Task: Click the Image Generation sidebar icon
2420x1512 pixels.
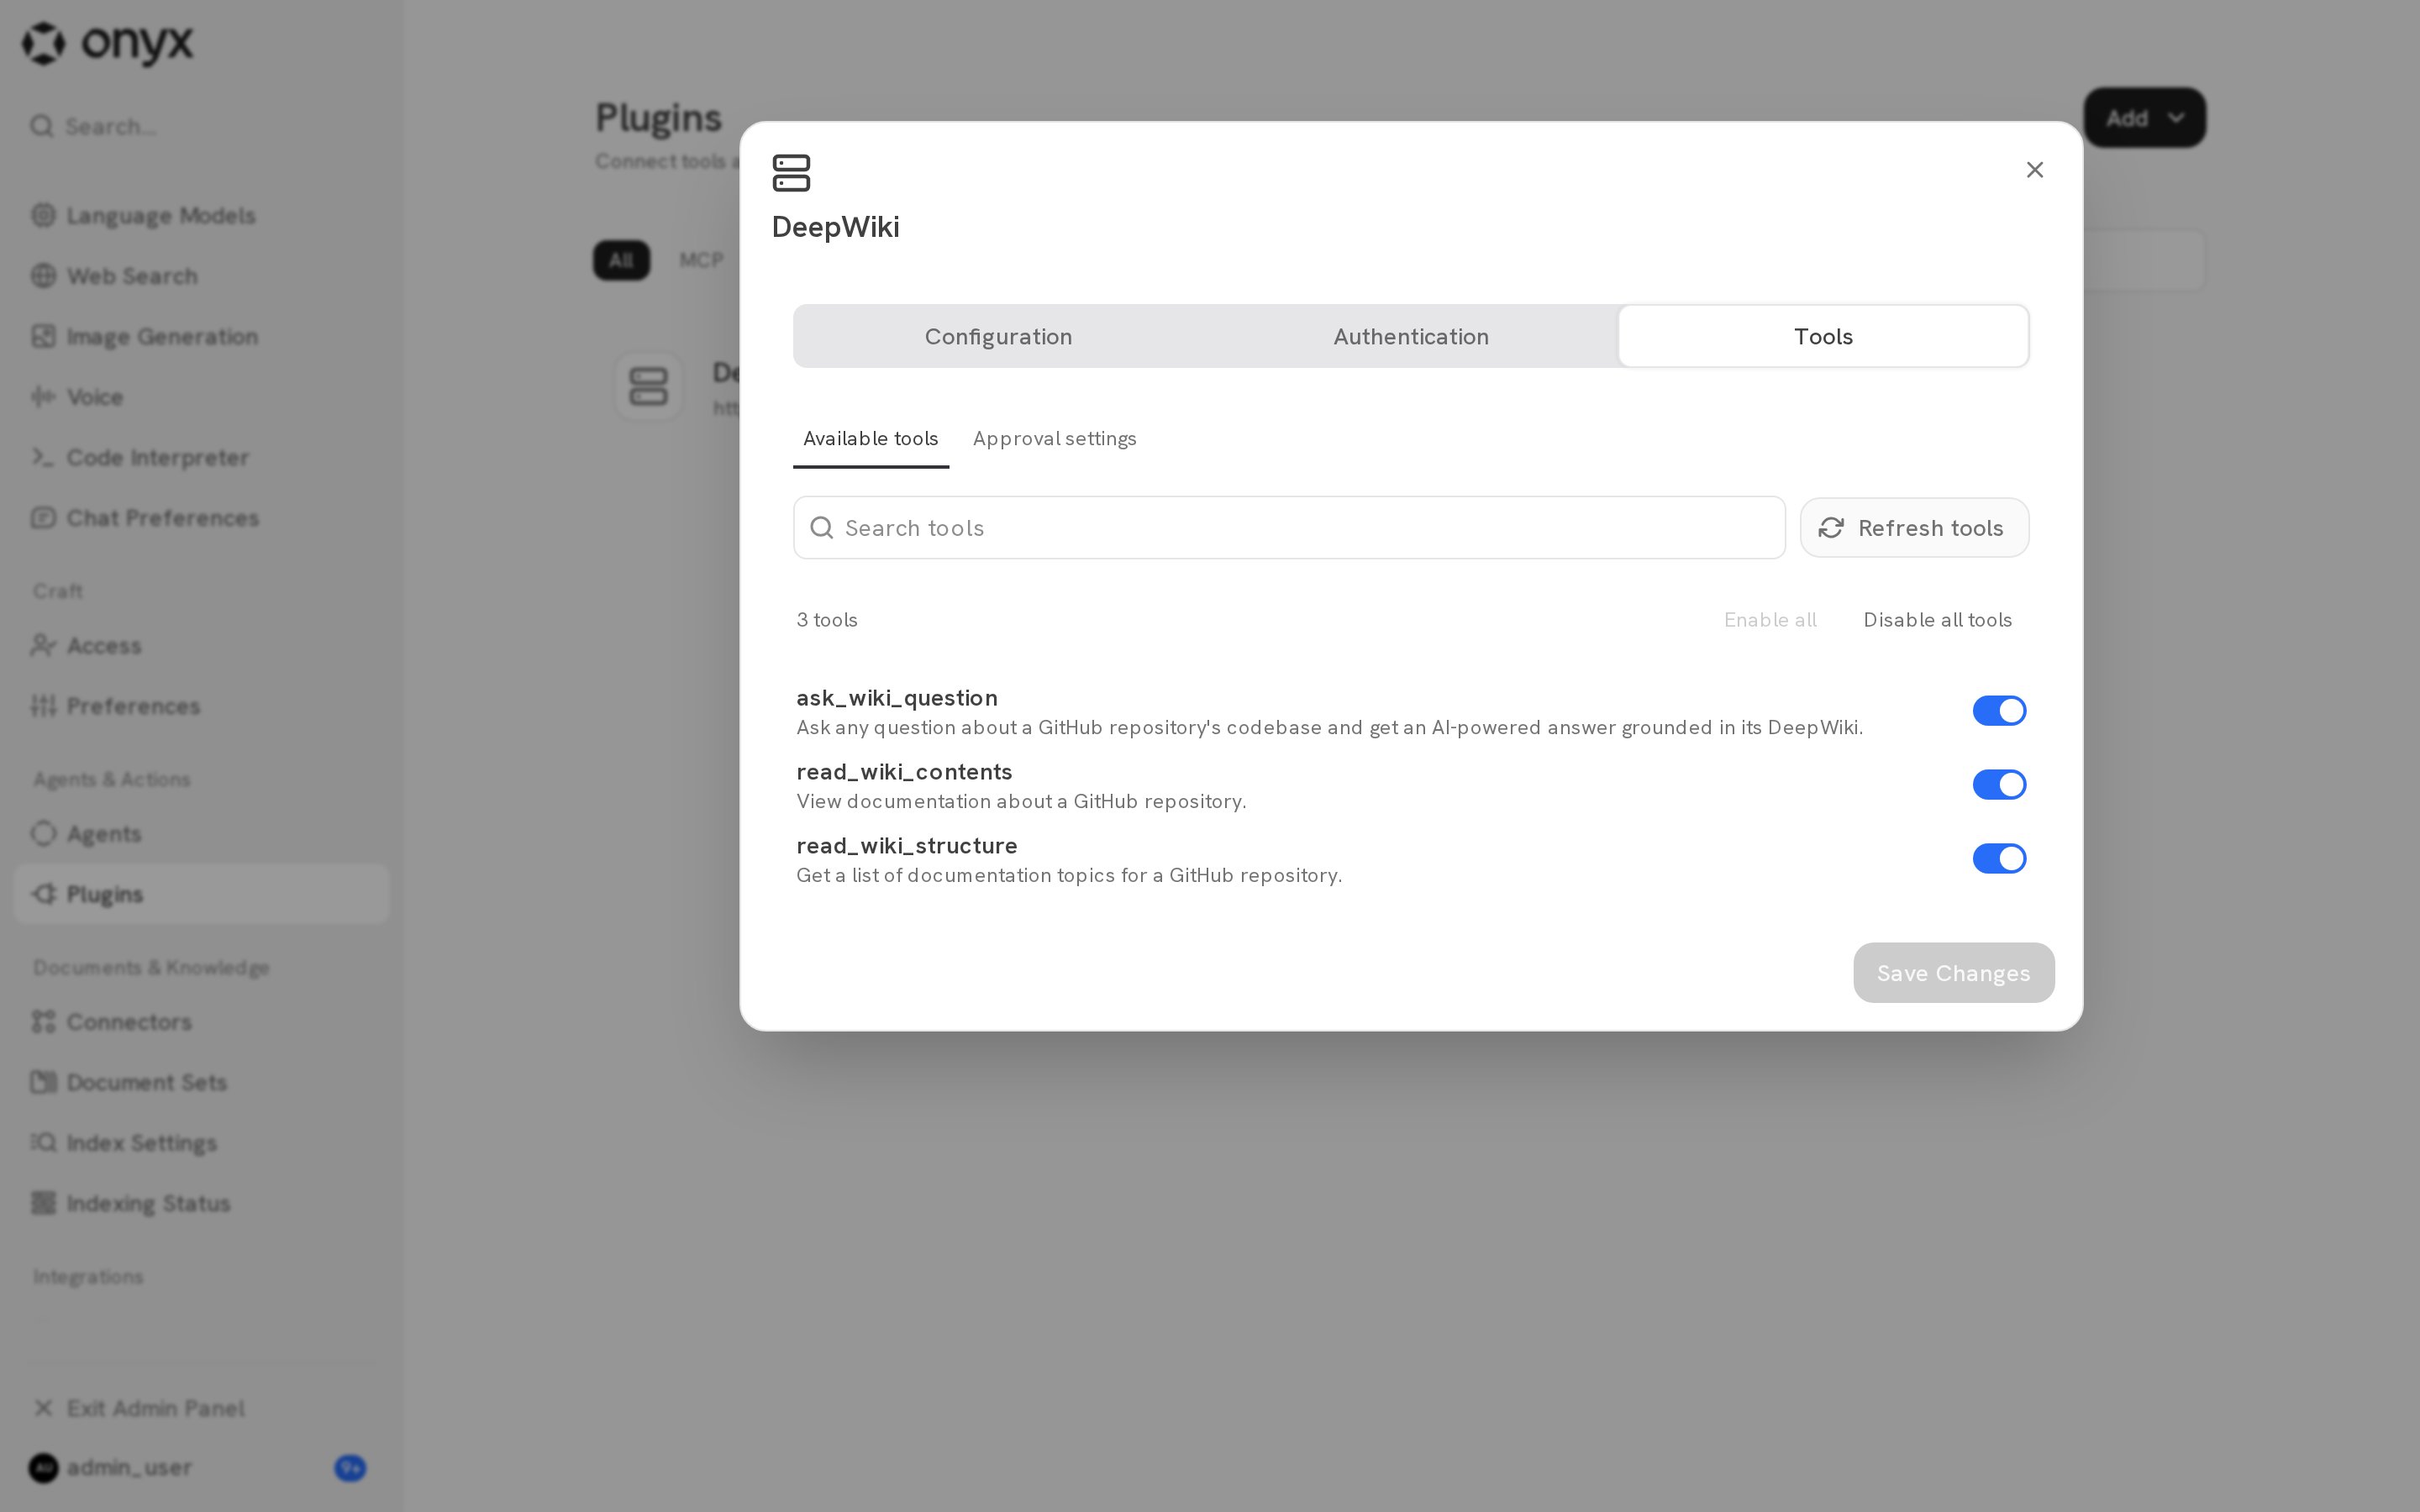Action: click(x=43, y=336)
